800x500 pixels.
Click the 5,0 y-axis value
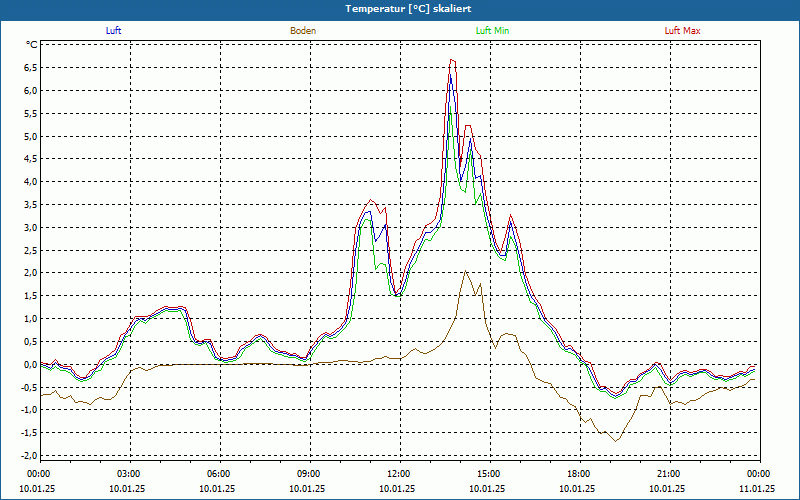coord(31,136)
